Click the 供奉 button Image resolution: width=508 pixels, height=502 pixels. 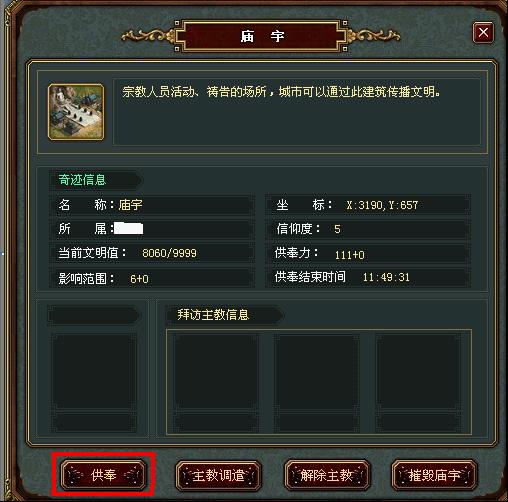click(103, 475)
